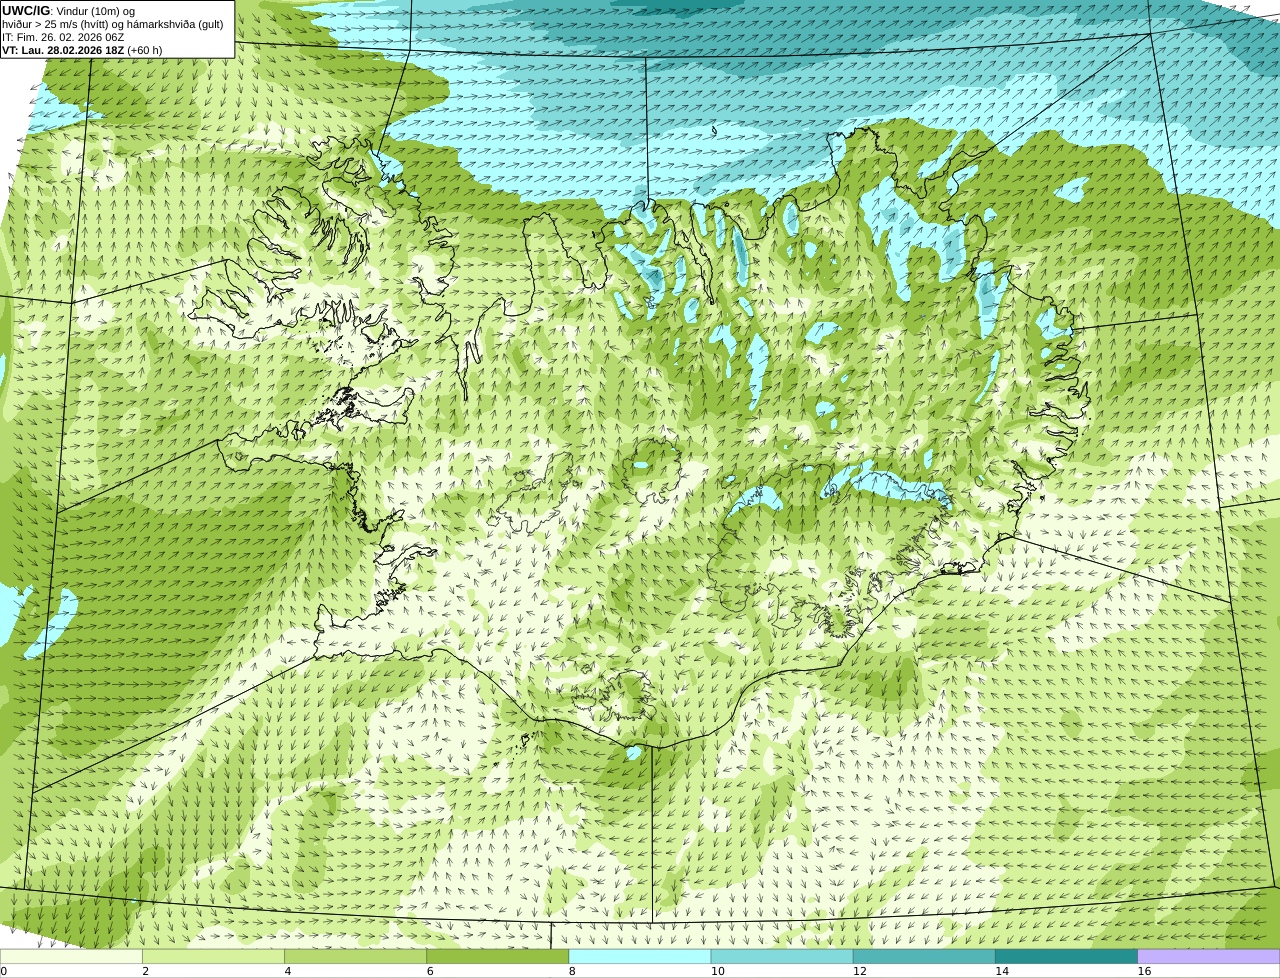
Task: Click the 'hviður > 25 m/s (hvítt)' description line
Action: [113, 24]
